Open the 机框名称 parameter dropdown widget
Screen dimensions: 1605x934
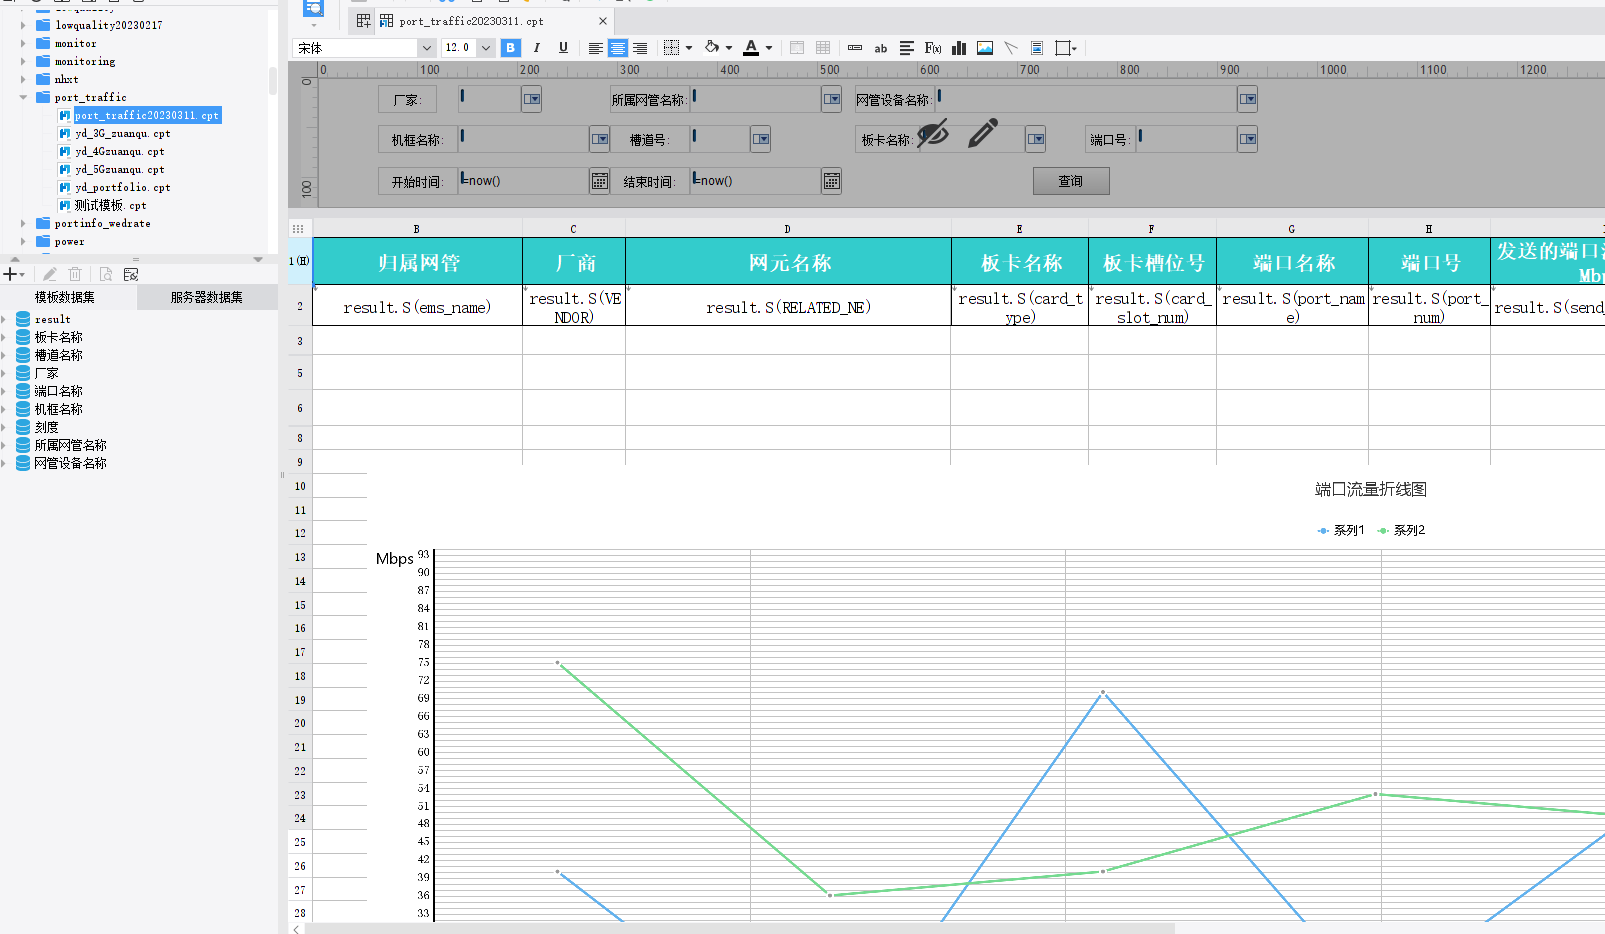[x=600, y=139]
